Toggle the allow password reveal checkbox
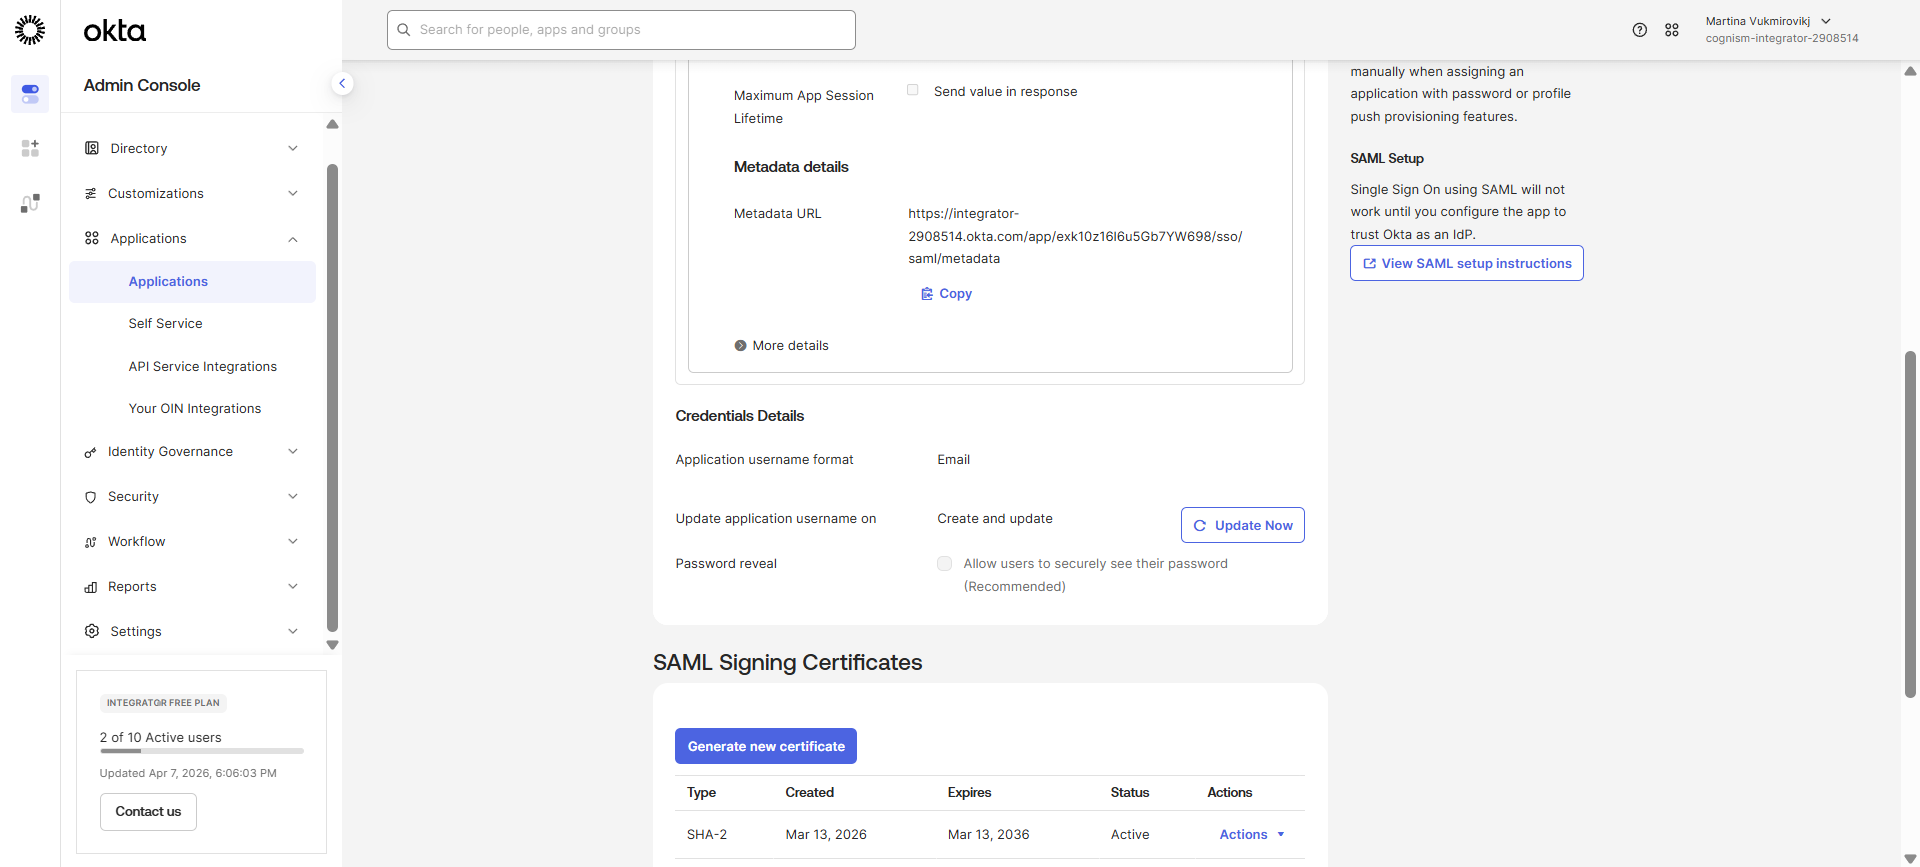The height and width of the screenshot is (867, 1920). click(x=944, y=564)
